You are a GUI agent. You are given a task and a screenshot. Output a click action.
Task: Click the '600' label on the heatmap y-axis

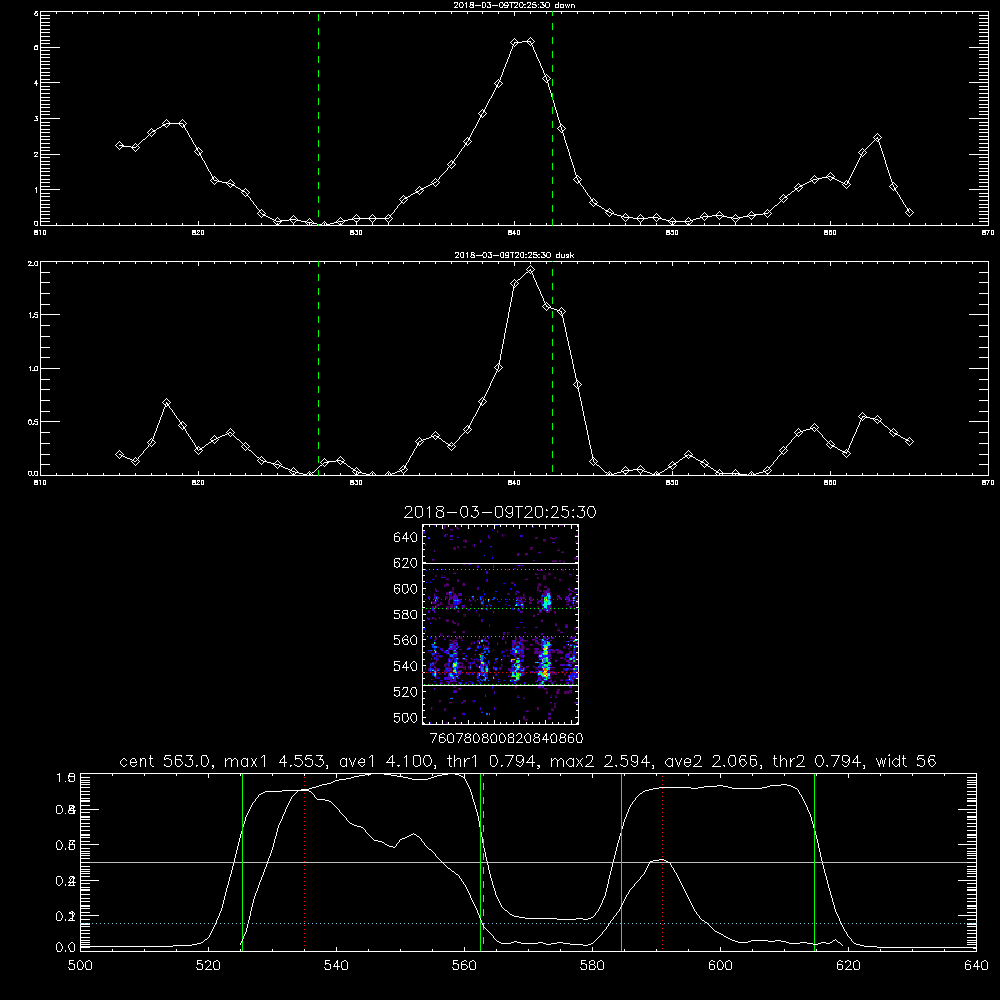(x=406, y=589)
